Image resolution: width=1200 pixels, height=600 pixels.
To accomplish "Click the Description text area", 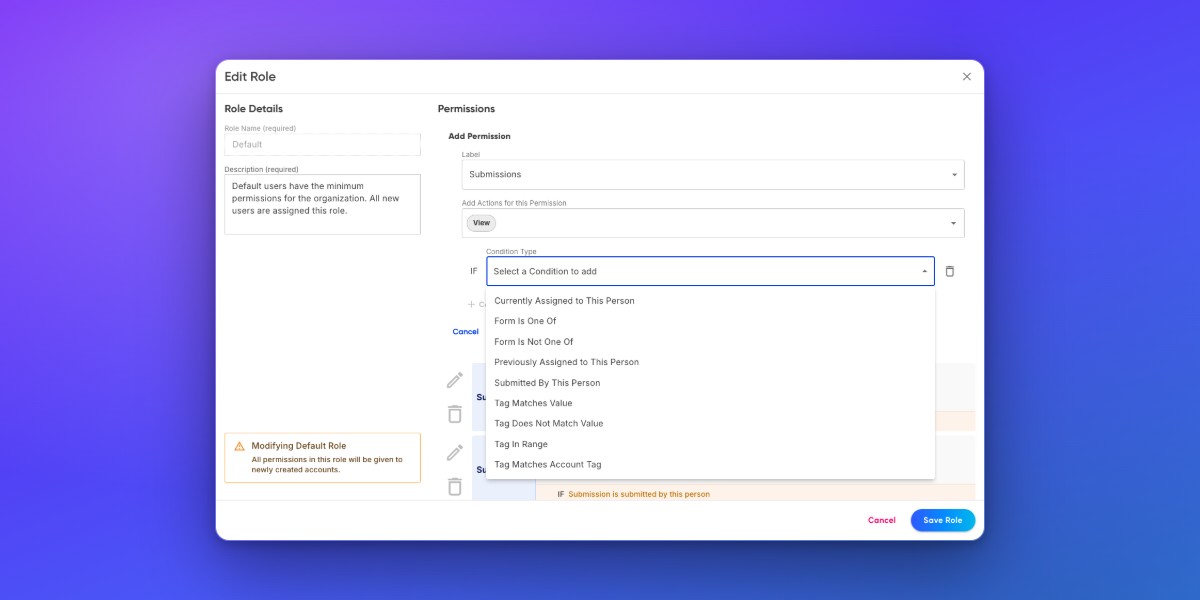I will (x=322, y=205).
